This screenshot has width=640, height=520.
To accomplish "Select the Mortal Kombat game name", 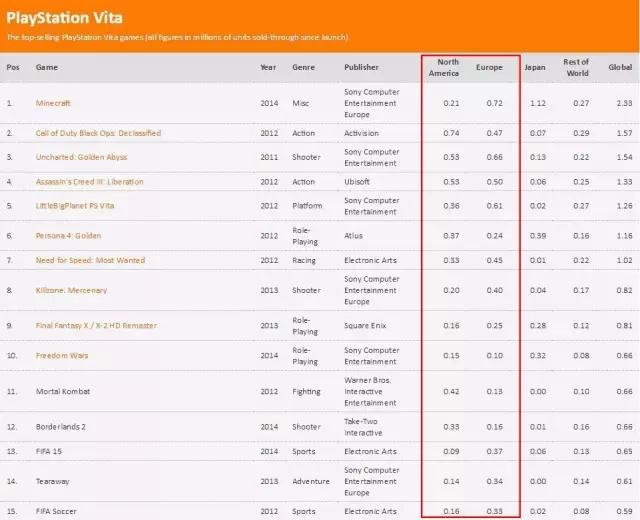I will click(63, 391).
